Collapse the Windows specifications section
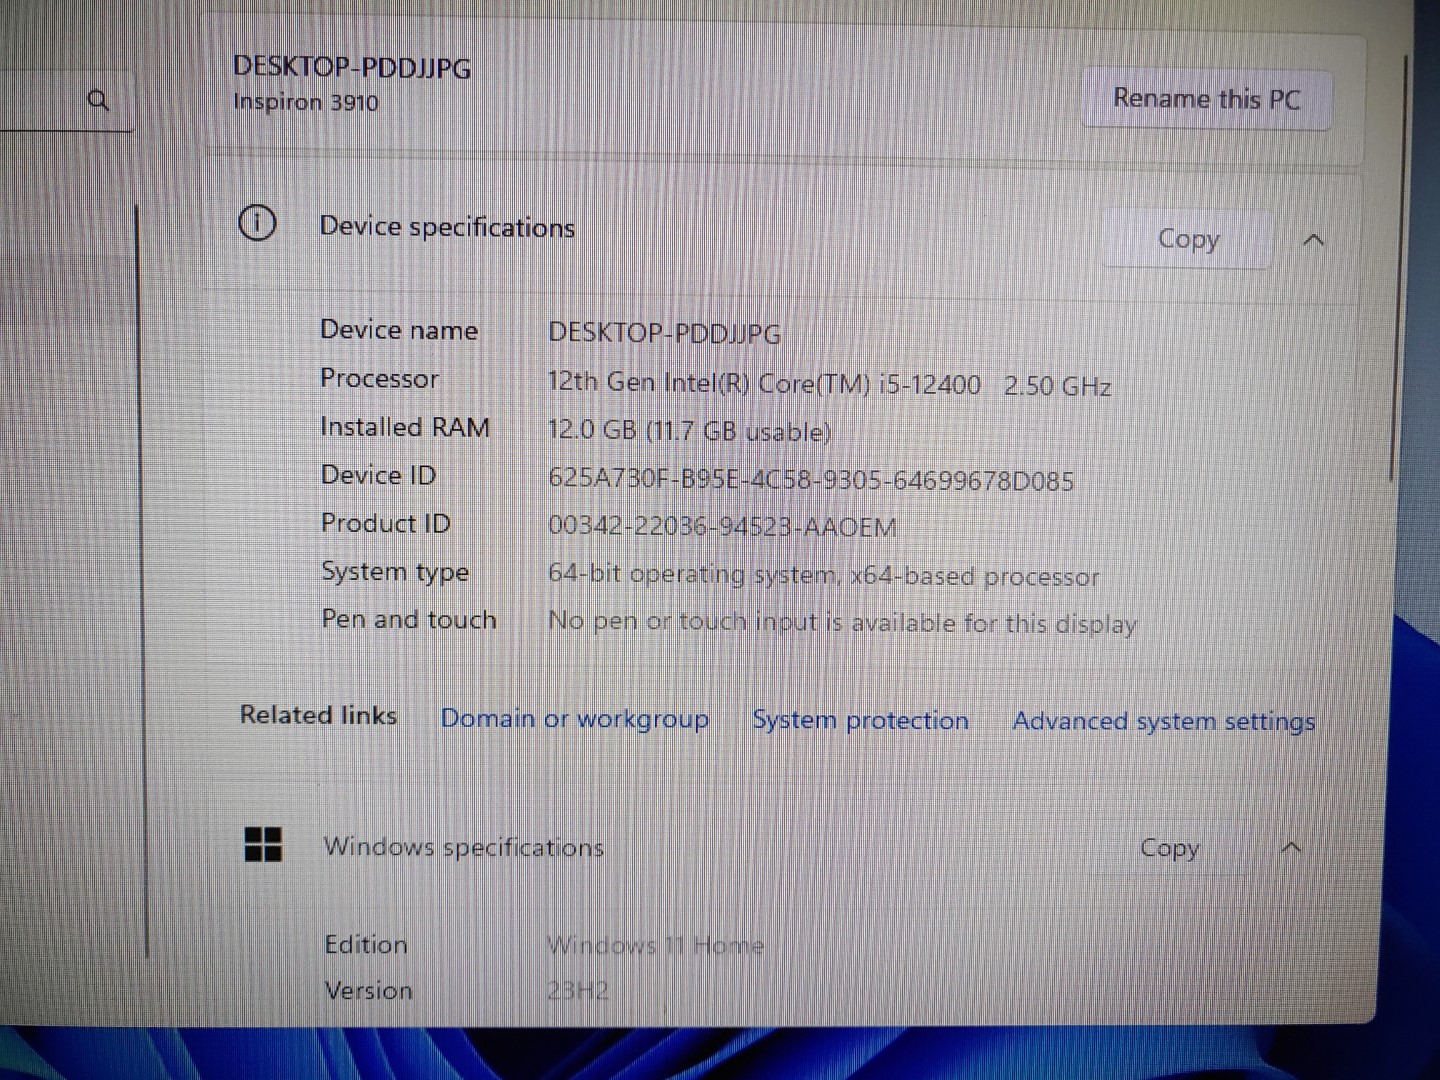Viewport: 1440px width, 1080px height. (1291, 848)
